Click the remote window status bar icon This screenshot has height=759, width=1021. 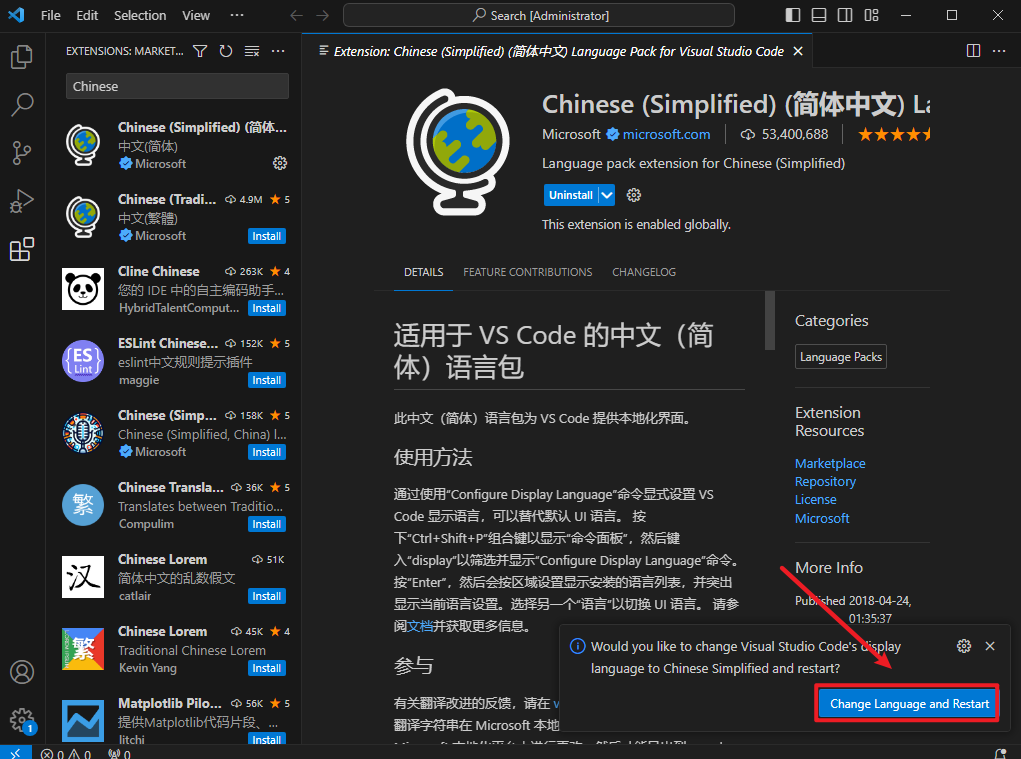pyautogui.click(x=15, y=753)
